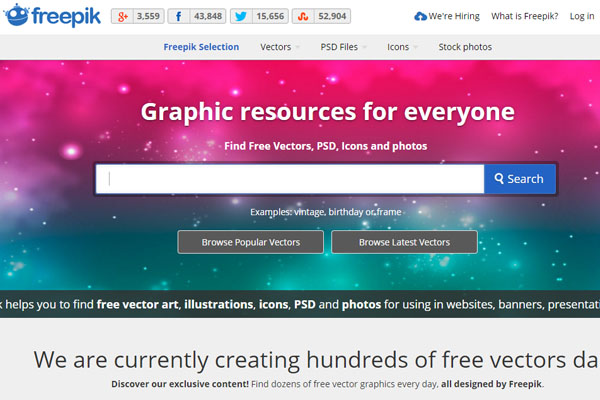
Task: Open the PSD Files menu
Action: coord(339,47)
